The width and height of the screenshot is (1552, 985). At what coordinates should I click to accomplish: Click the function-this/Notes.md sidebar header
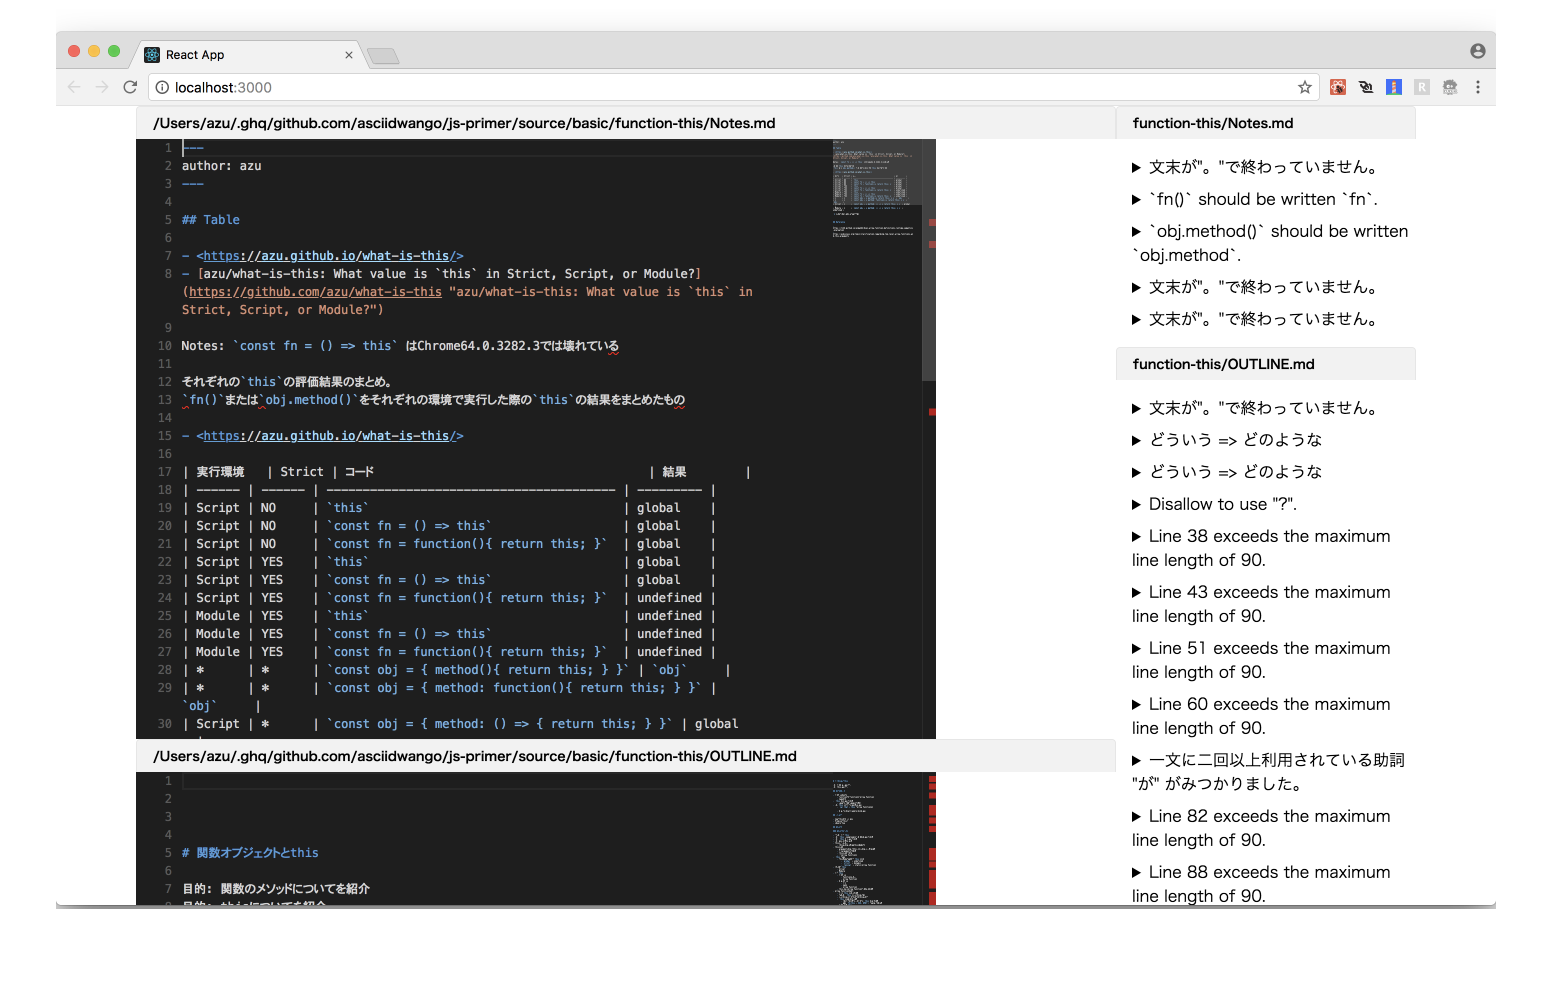[x=1265, y=123]
